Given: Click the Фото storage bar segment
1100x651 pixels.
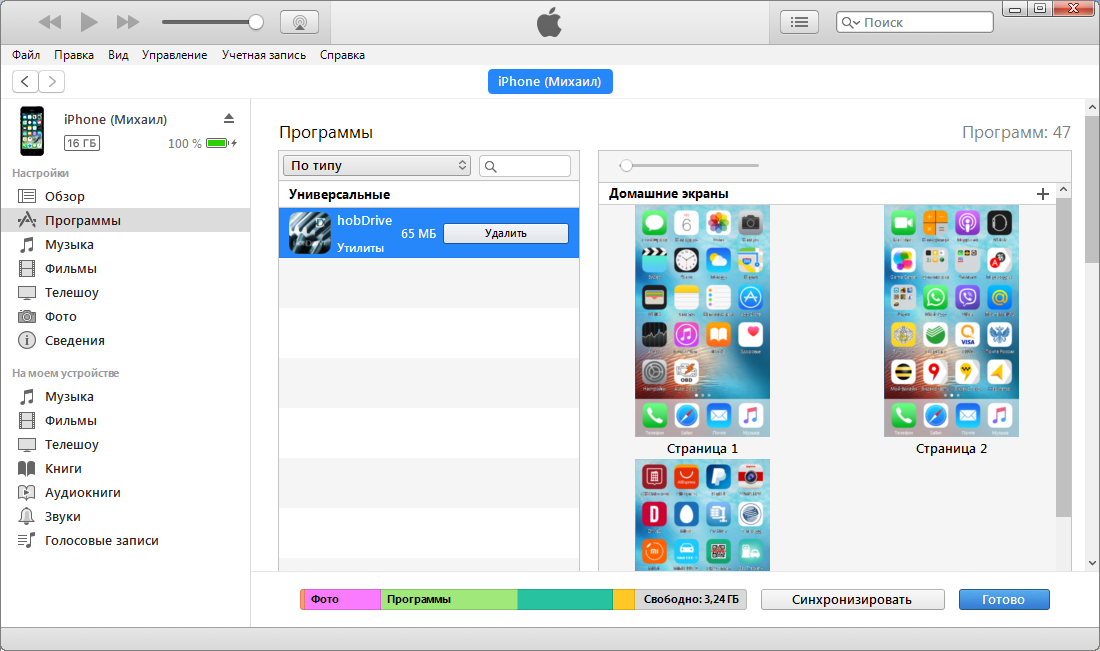Looking at the screenshot, I should pyautogui.click(x=342, y=600).
